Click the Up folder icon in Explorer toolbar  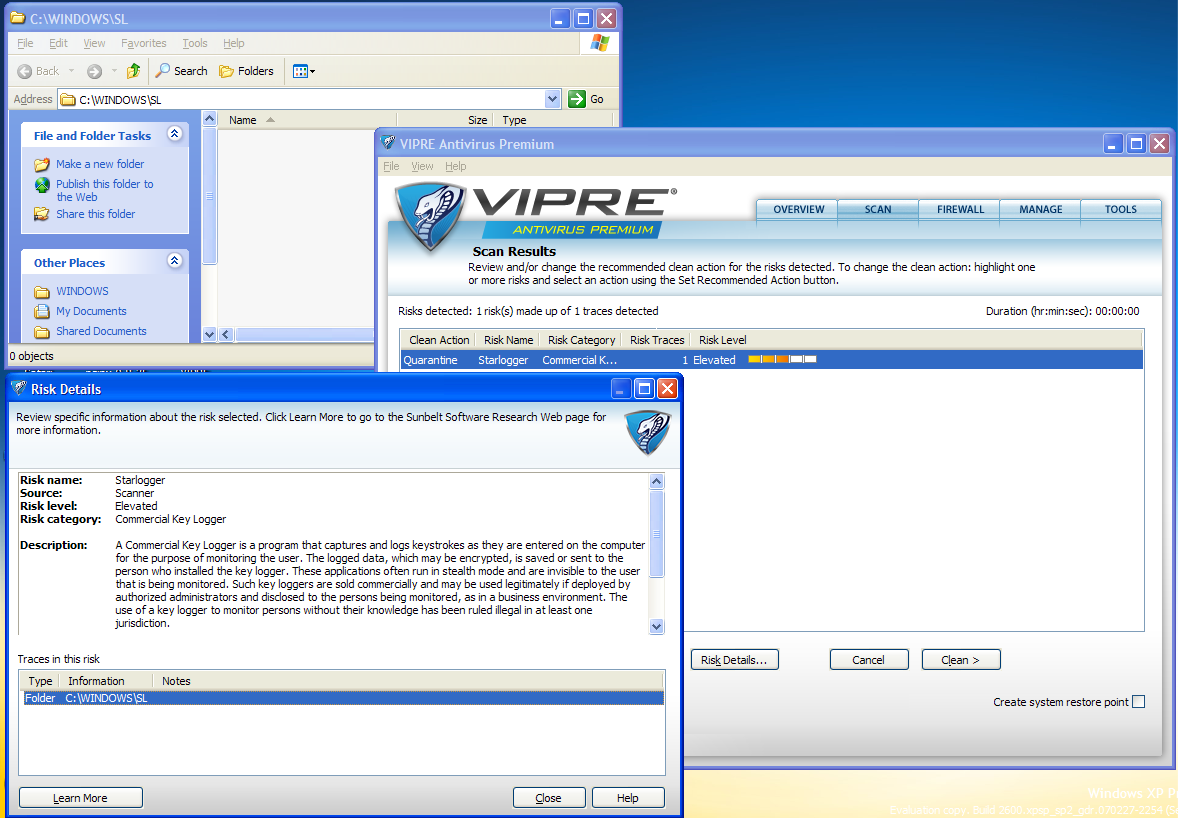tap(134, 71)
